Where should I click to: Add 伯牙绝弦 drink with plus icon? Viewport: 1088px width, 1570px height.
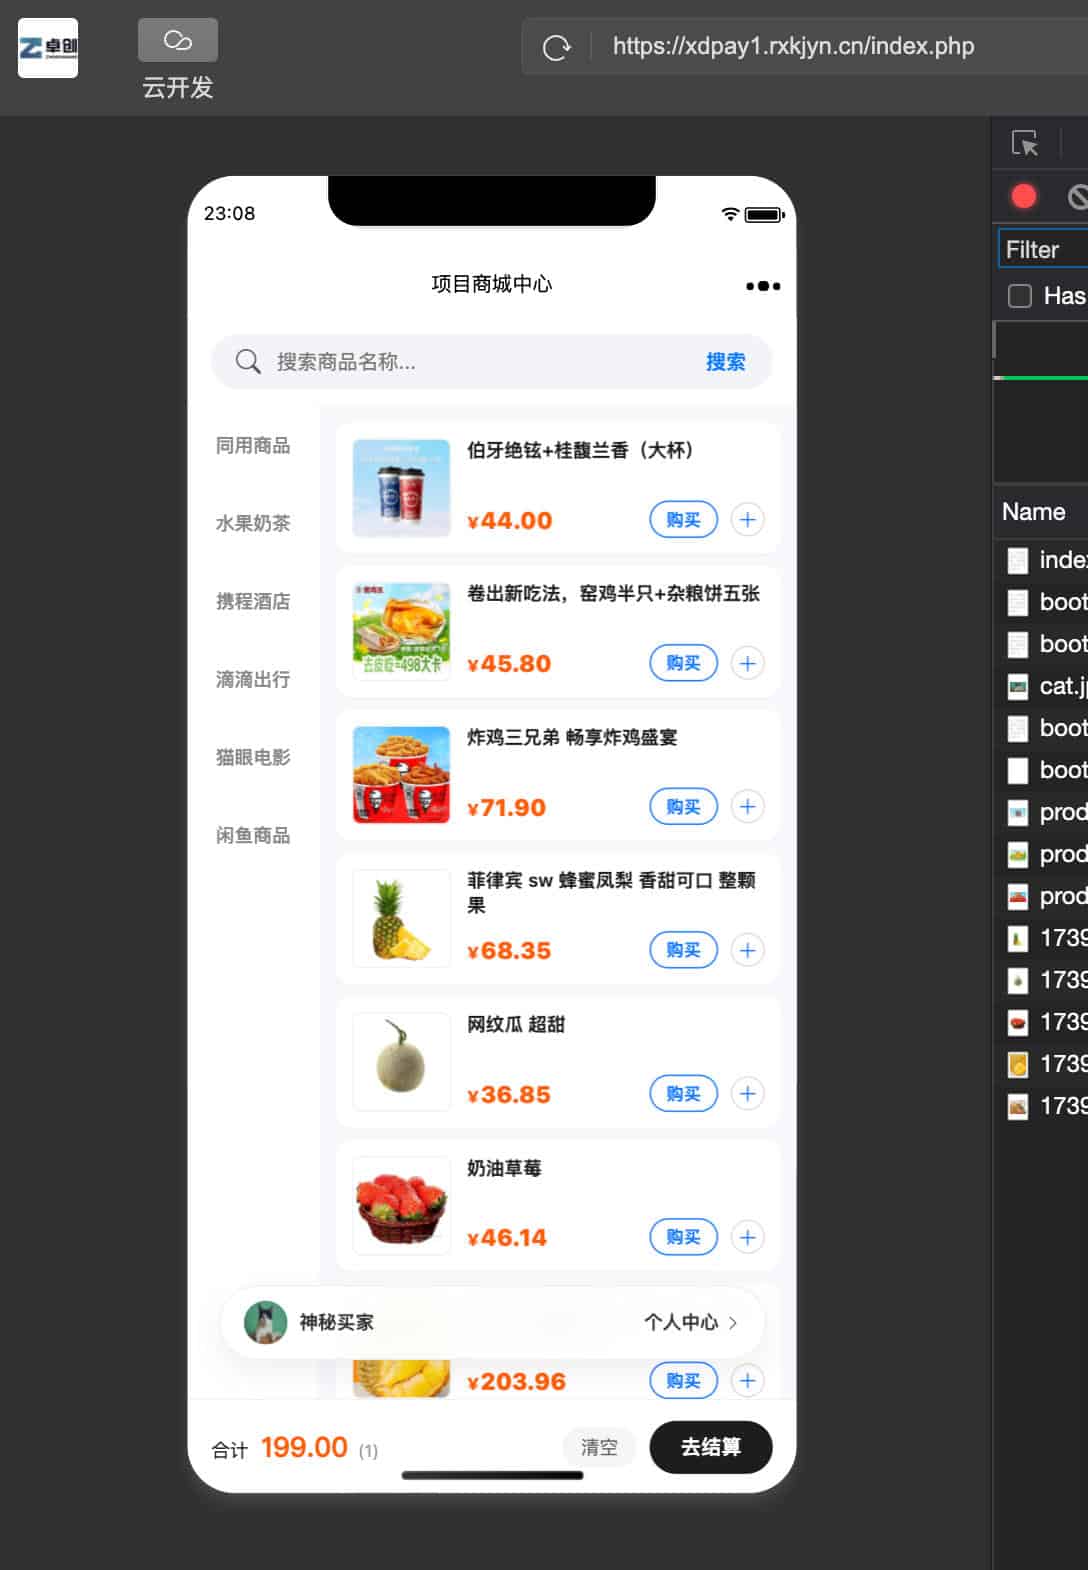[747, 519]
